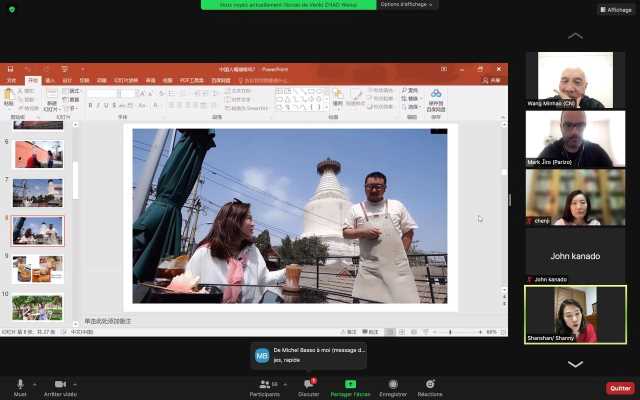Click the Michel Basso chat message notification

(x=308, y=355)
